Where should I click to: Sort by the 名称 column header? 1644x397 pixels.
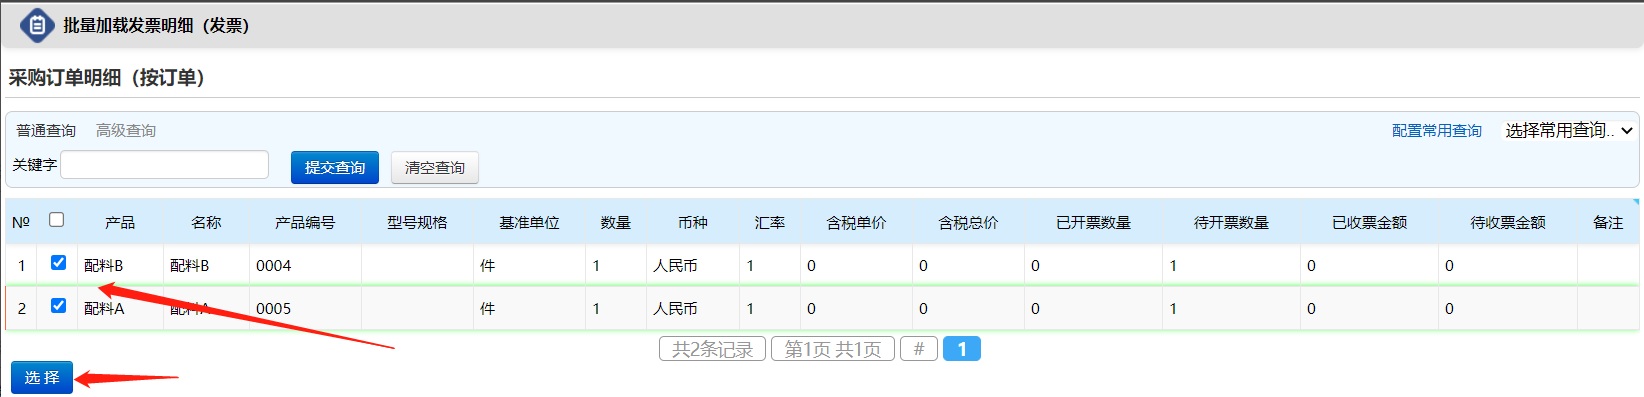pyautogui.click(x=206, y=223)
